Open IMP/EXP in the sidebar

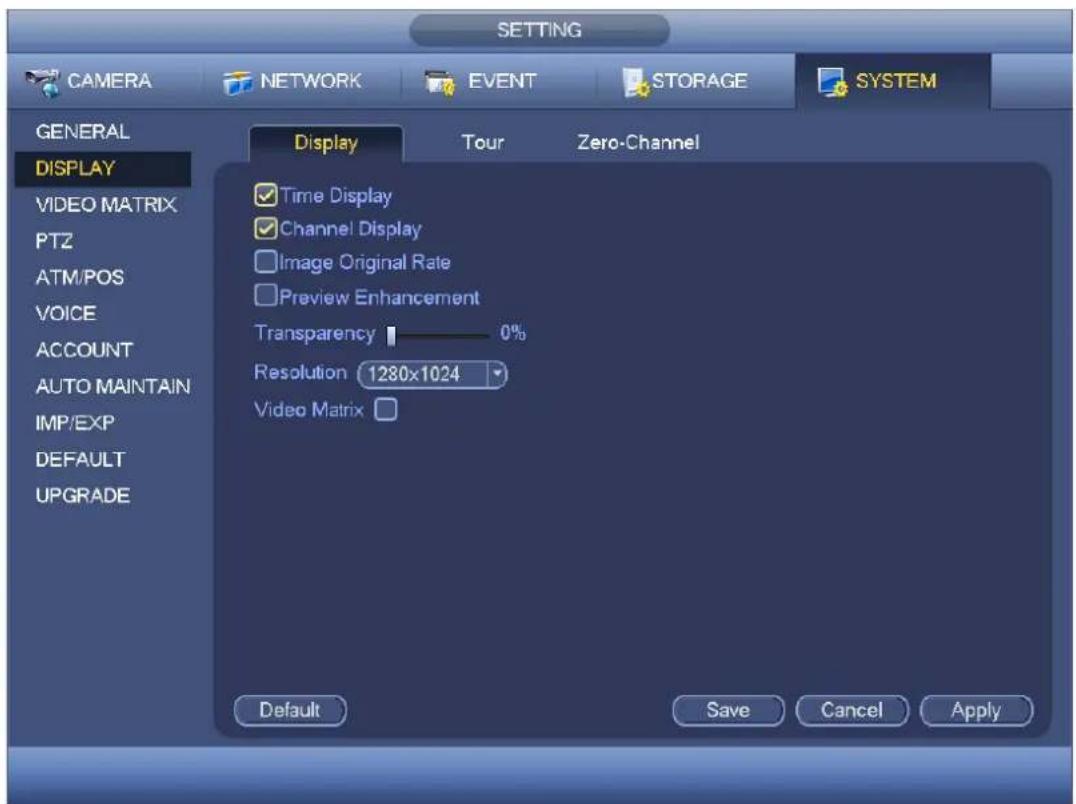point(75,423)
